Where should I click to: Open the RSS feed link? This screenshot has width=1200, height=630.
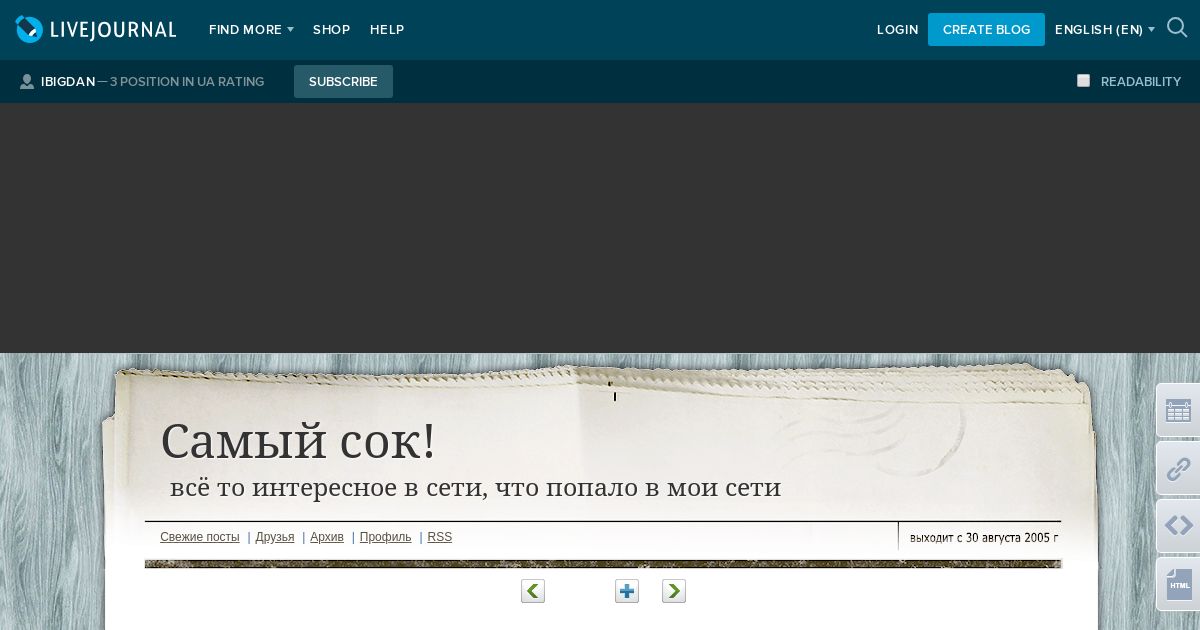coord(440,537)
